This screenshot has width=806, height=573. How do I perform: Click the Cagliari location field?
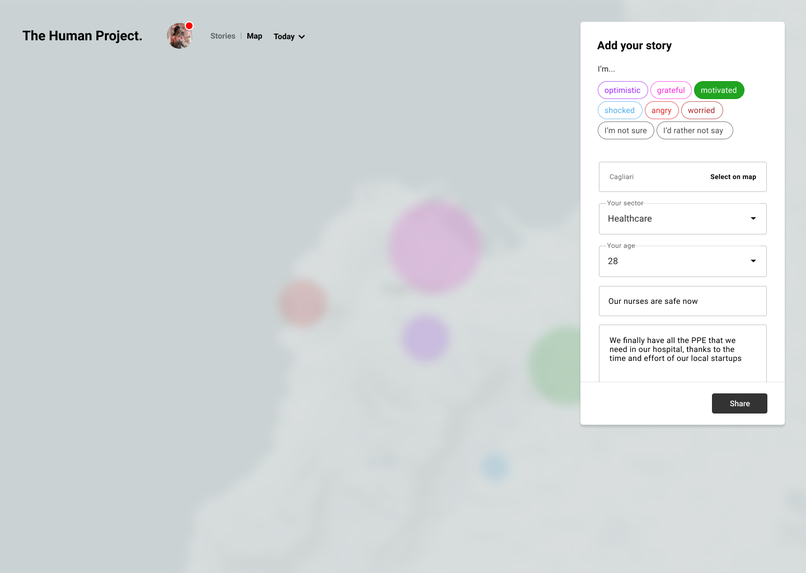pos(683,177)
